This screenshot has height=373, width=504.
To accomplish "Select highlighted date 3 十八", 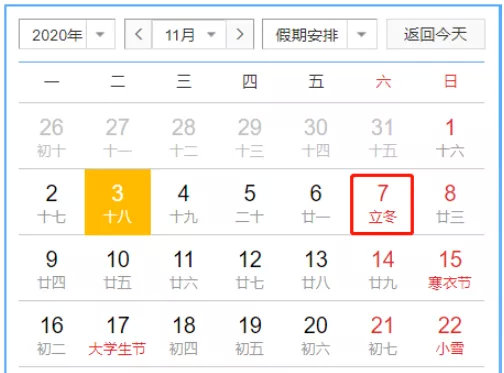I will (118, 202).
